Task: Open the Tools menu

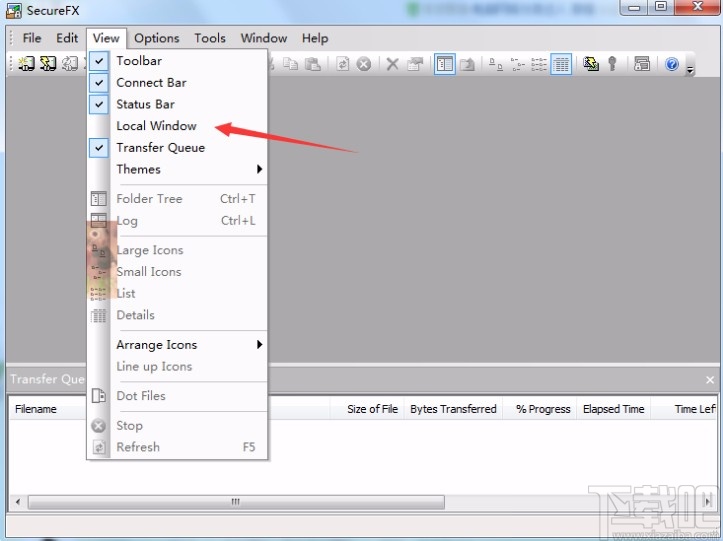Action: (x=210, y=38)
